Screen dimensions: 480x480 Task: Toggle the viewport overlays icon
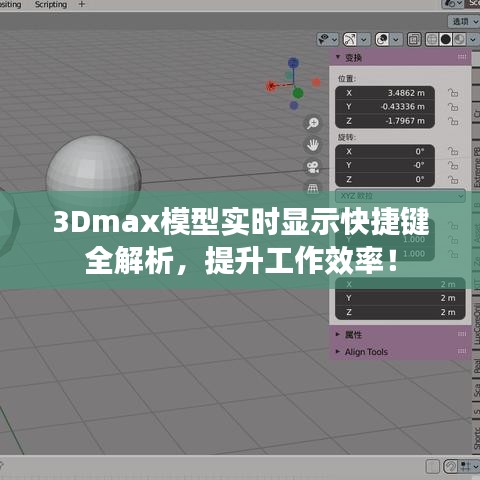pyautogui.click(x=382, y=39)
